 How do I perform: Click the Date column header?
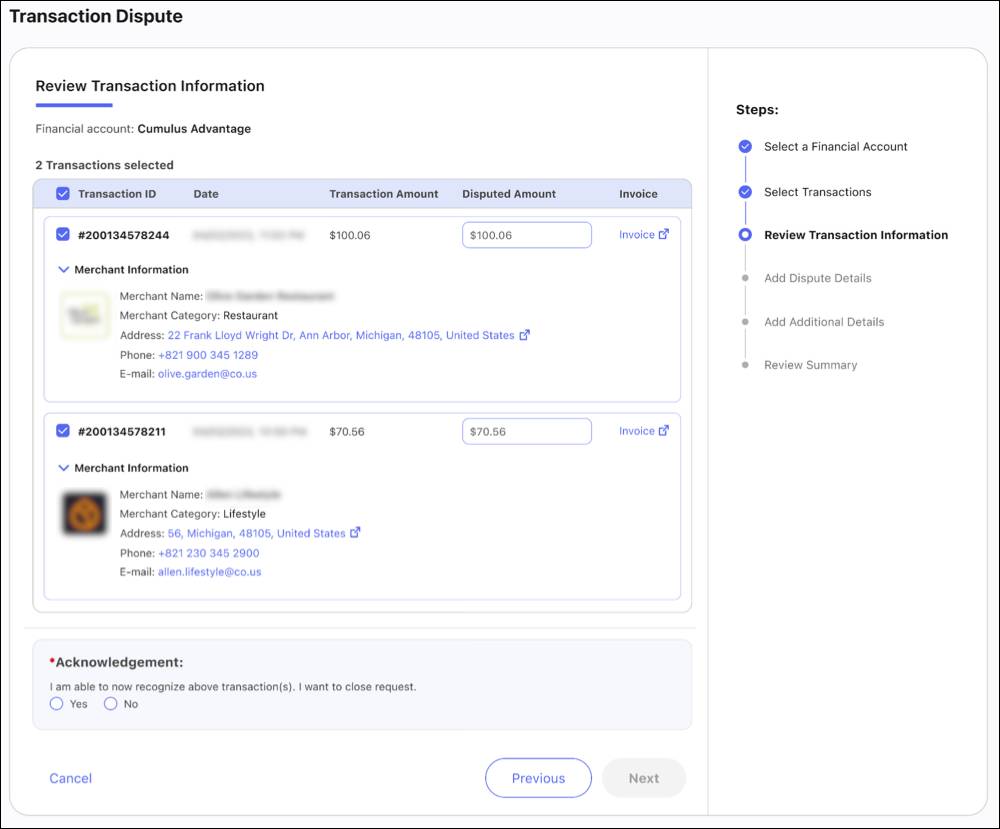[206, 194]
